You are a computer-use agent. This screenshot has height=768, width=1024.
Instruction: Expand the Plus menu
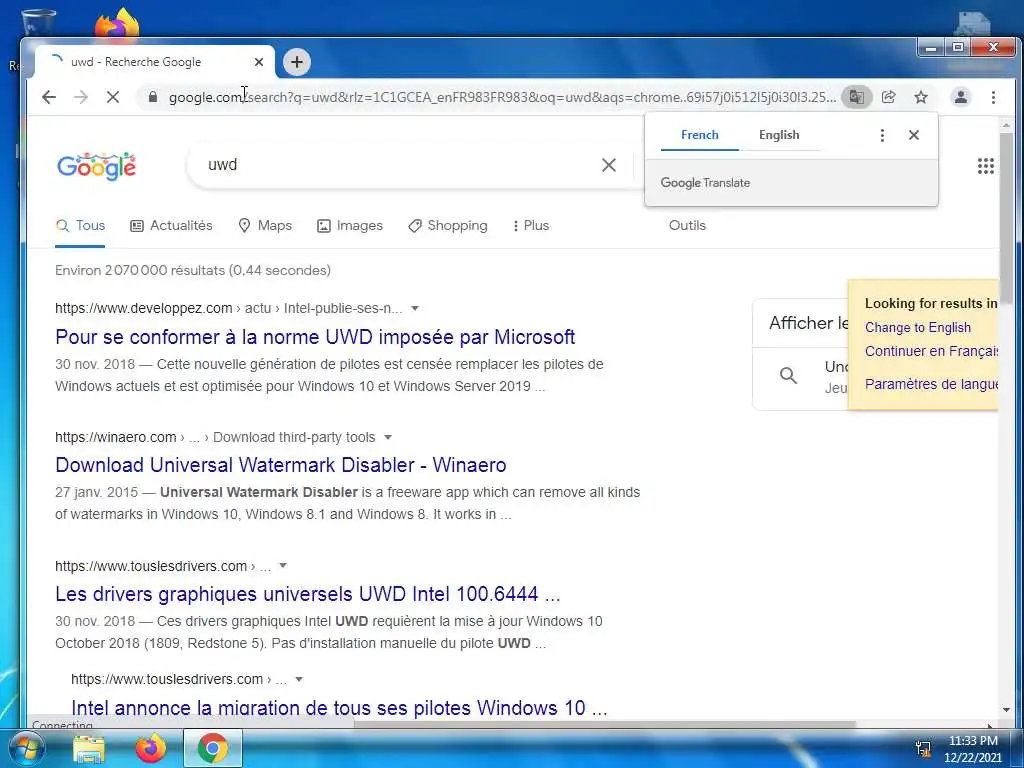pyautogui.click(x=531, y=226)
